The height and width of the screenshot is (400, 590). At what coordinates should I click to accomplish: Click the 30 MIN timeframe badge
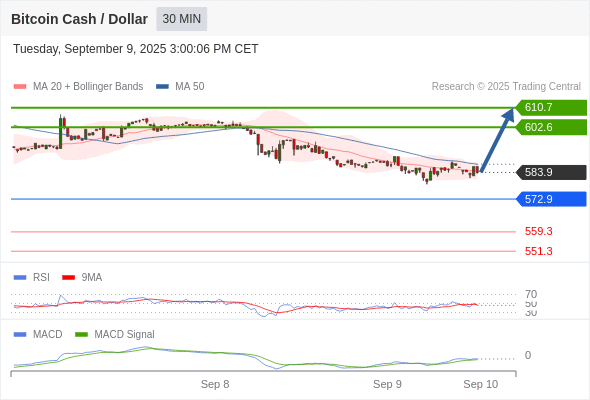pyautogui.click(x=181, y=19)
